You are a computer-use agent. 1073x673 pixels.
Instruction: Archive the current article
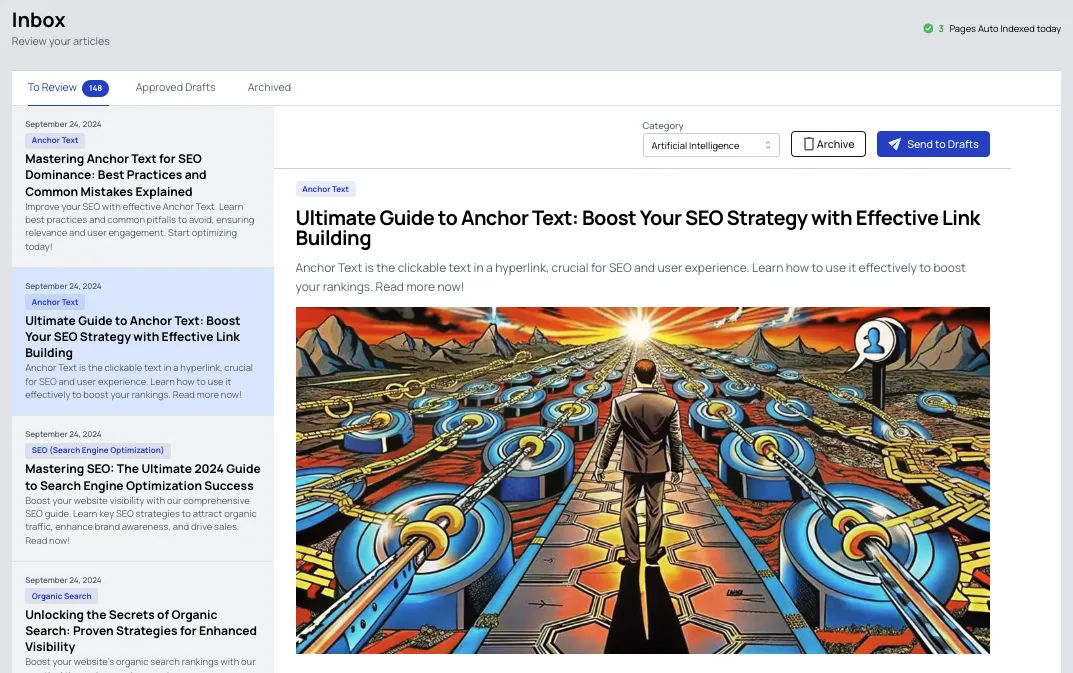[828, 144]
